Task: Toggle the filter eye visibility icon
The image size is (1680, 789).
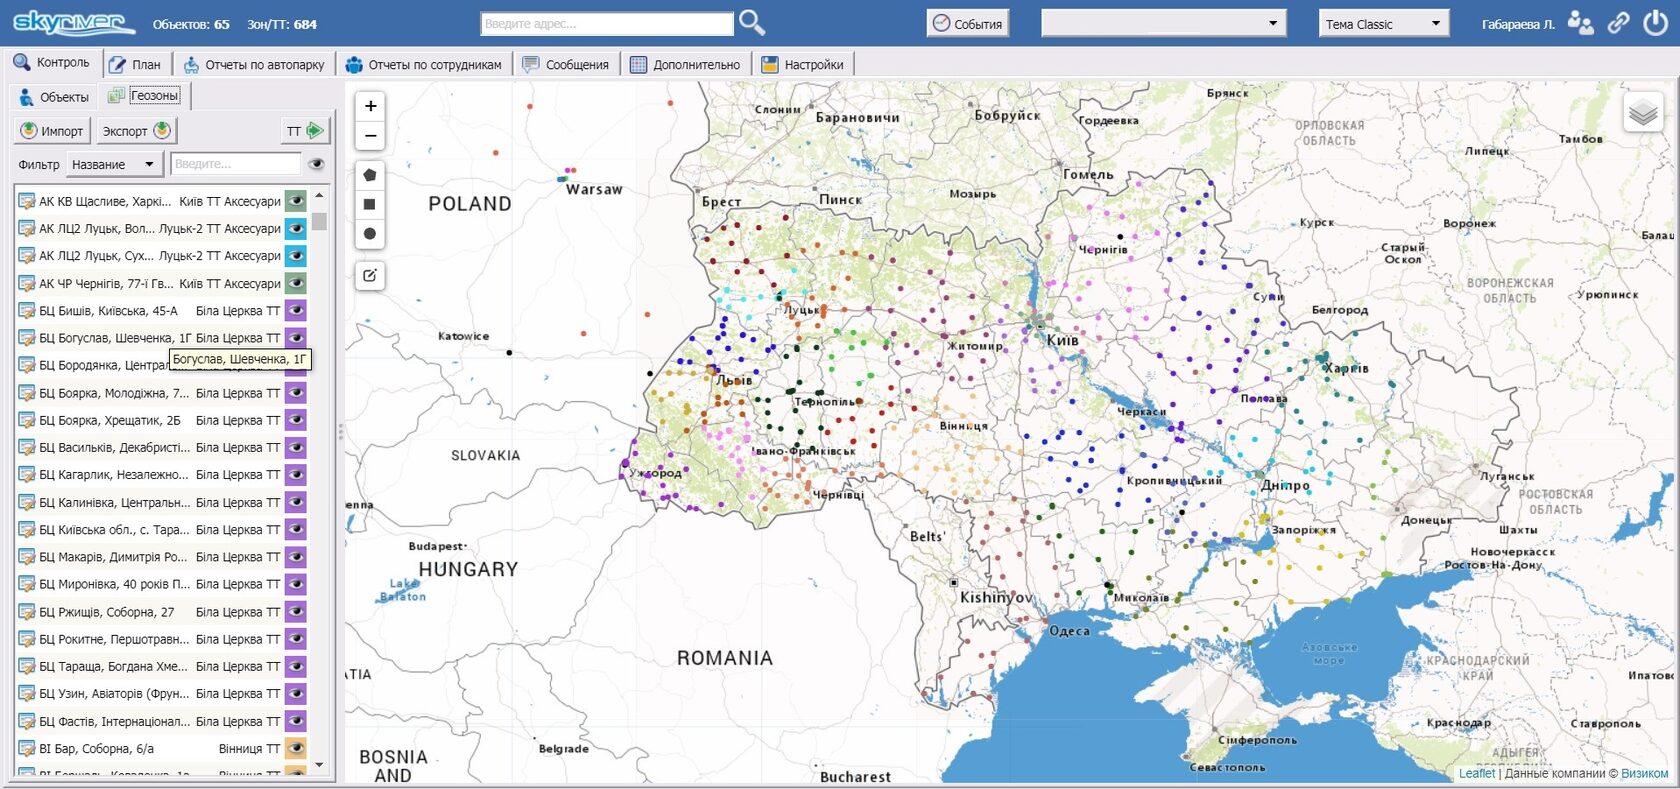Action: [316, 164]
